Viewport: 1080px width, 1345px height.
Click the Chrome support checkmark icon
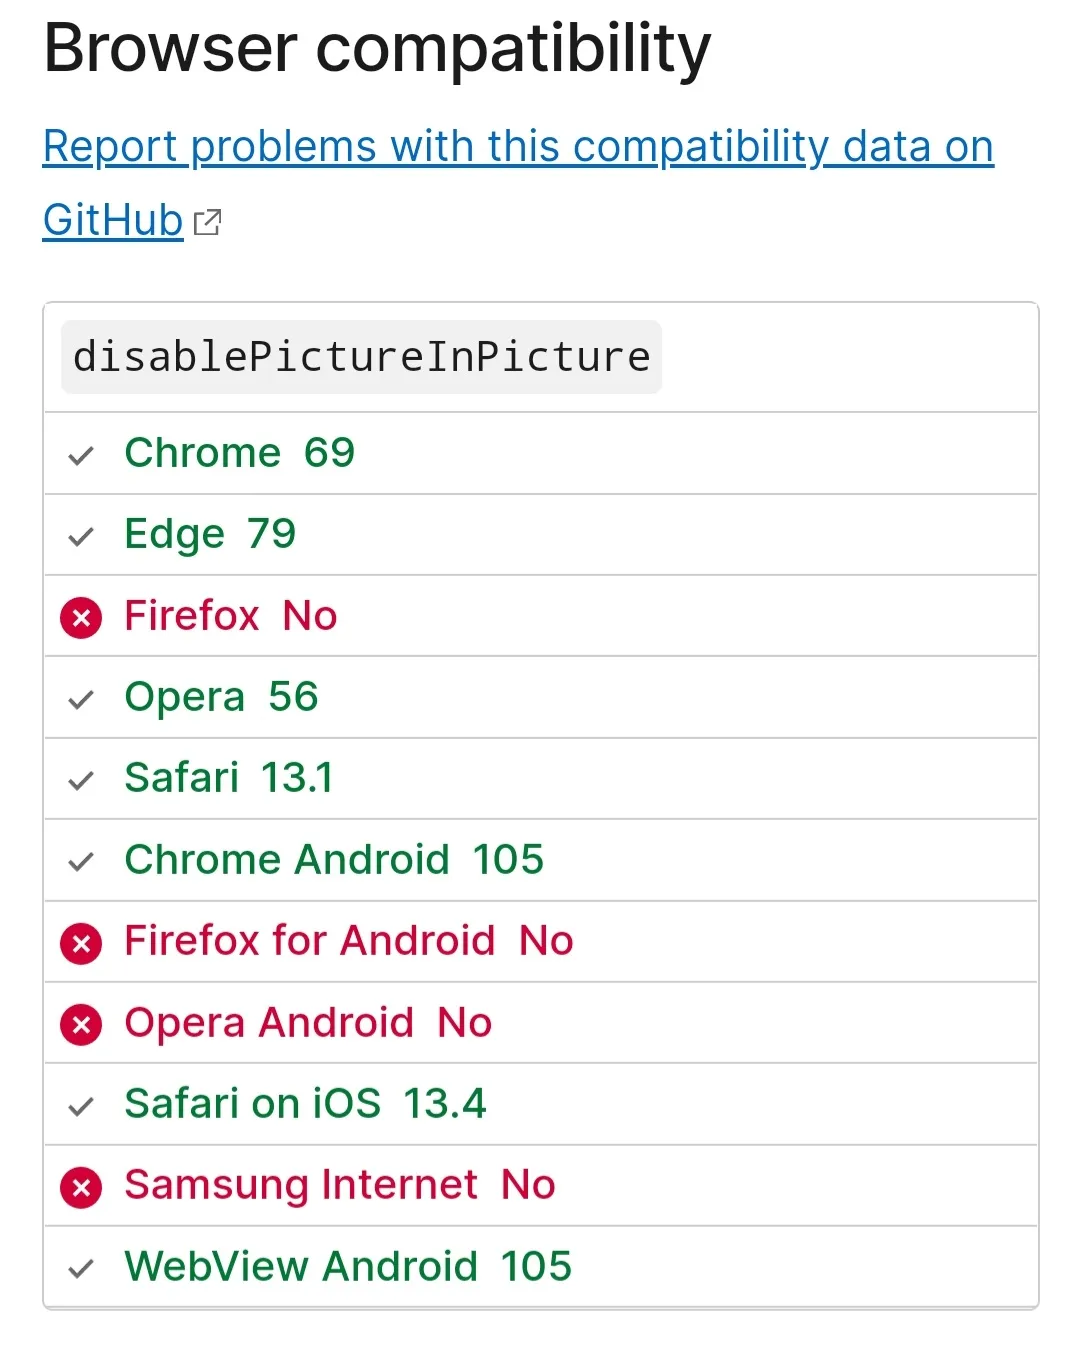coord(81,456)
